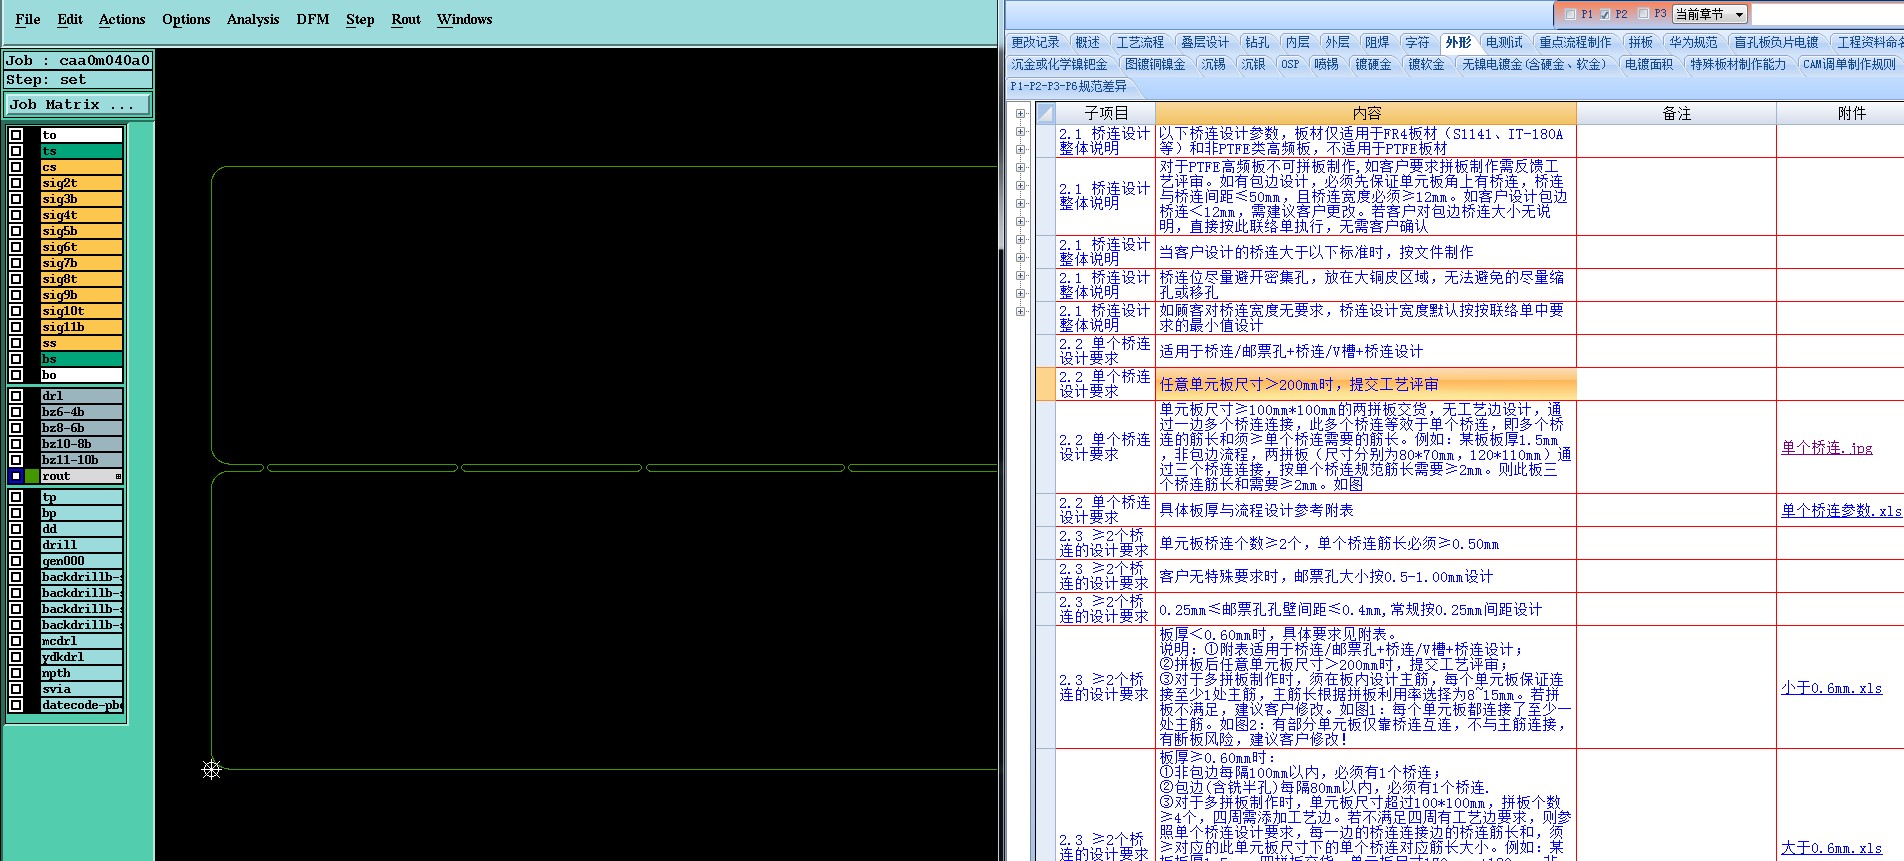1904x861 pixels.
Task: Switch to the OSP tab
Action: click(x=1290, y=64)
